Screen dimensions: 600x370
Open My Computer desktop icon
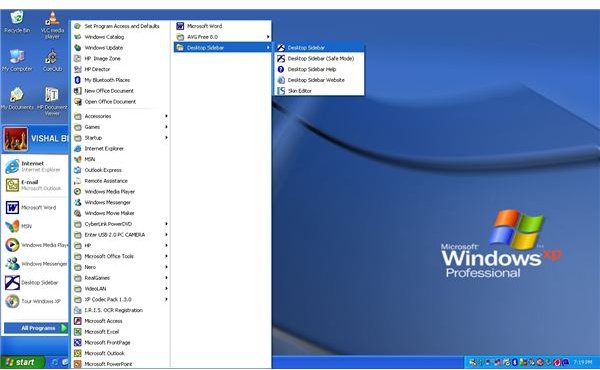coord(17,60)
